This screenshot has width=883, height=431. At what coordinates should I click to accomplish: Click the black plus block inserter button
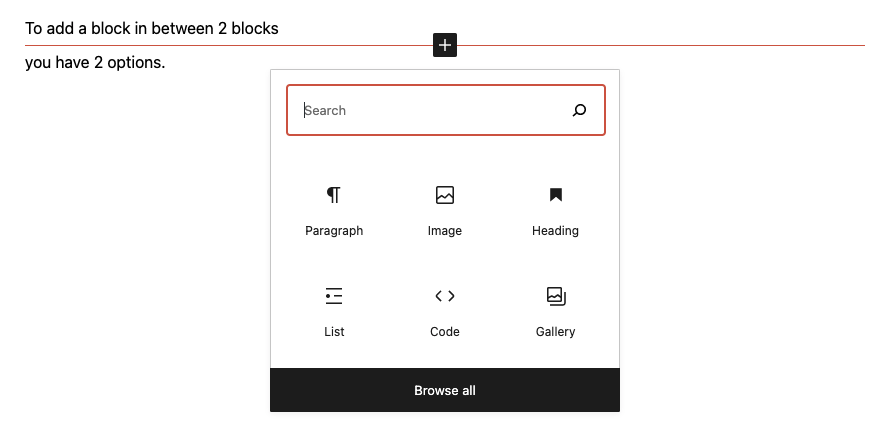(445, 45)
